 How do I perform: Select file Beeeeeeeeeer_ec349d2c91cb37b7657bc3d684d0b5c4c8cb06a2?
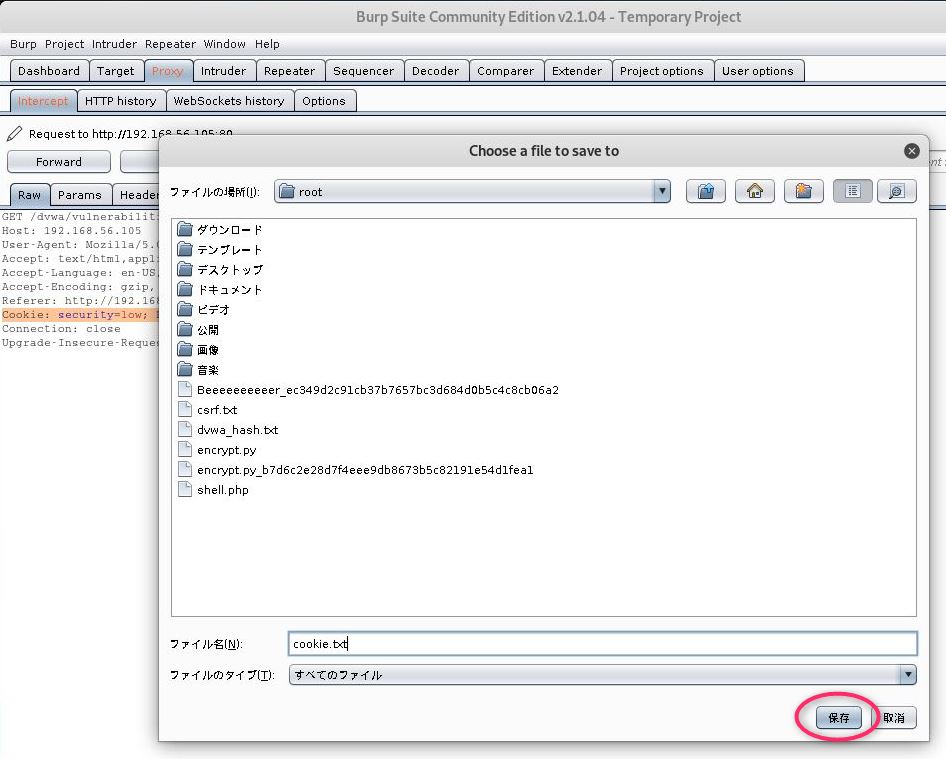click(x=369, y=390)
